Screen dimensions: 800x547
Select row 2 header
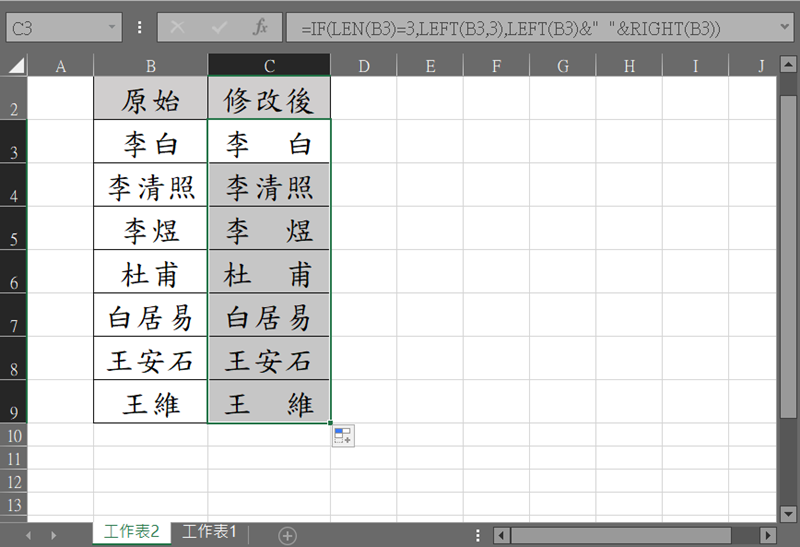pyautogui.click(x=14, y=98)
